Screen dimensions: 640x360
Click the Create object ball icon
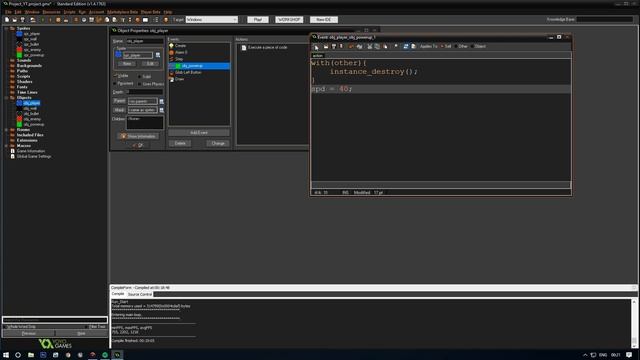click(138, 20)
